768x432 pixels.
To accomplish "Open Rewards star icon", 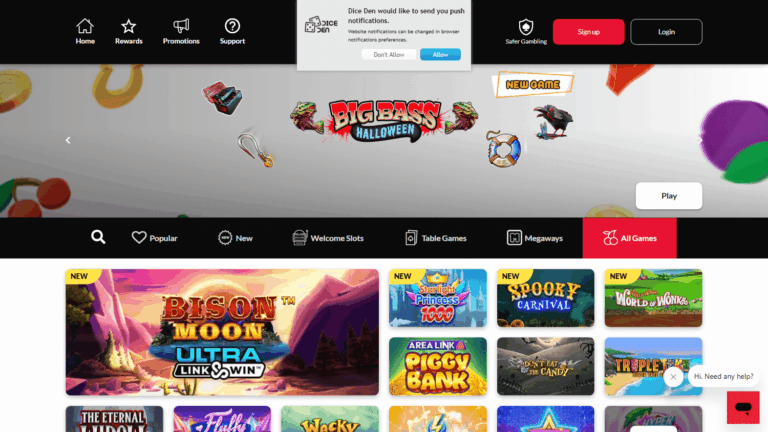I will click(x=128, y=25).
